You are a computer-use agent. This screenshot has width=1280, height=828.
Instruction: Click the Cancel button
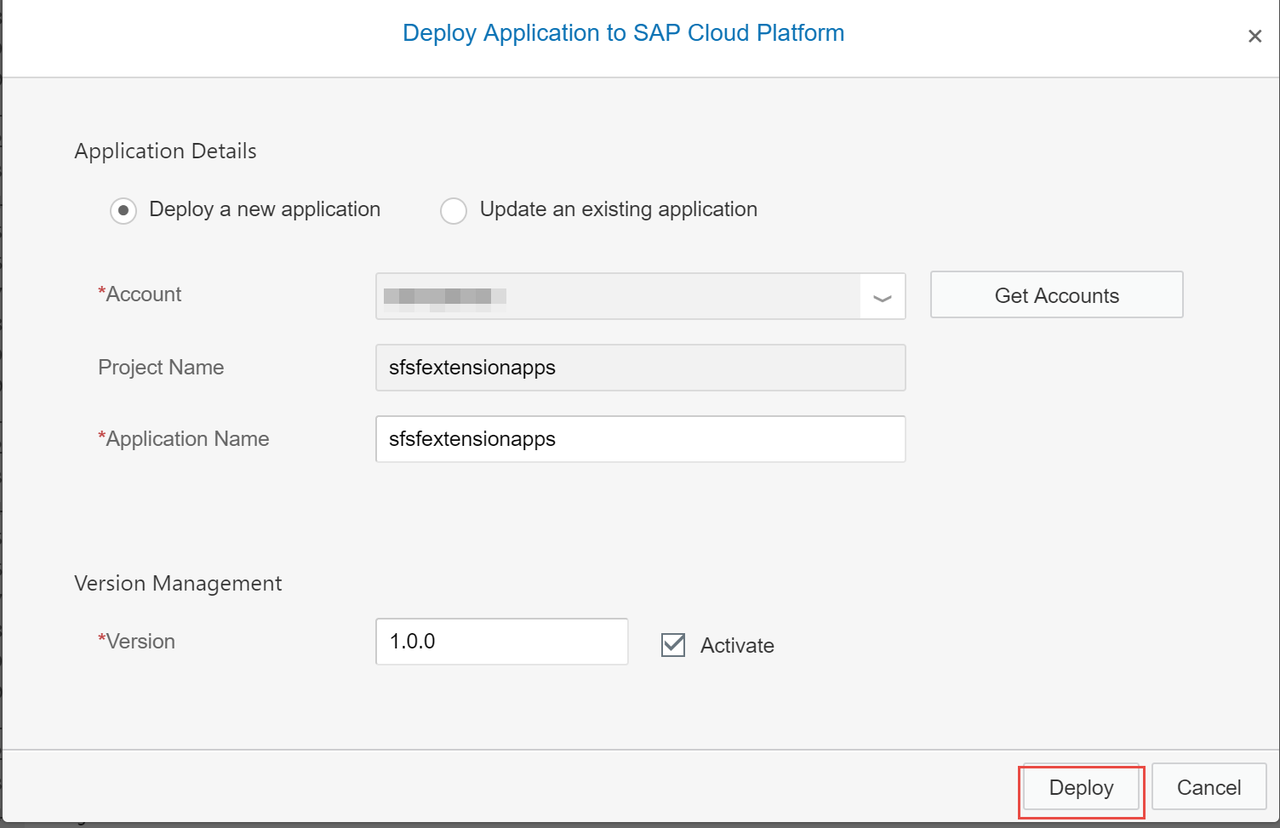coord(1209,787)
